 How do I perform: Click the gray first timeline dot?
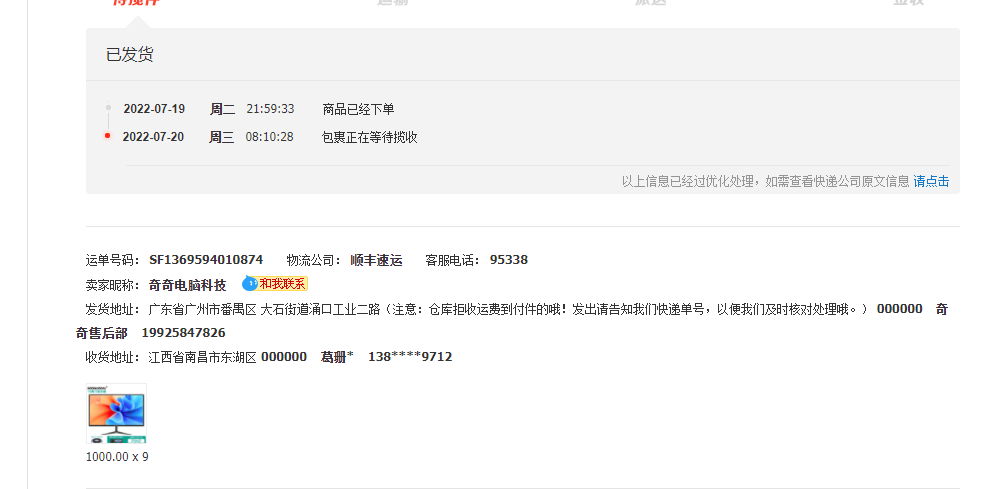pos(108,108)
